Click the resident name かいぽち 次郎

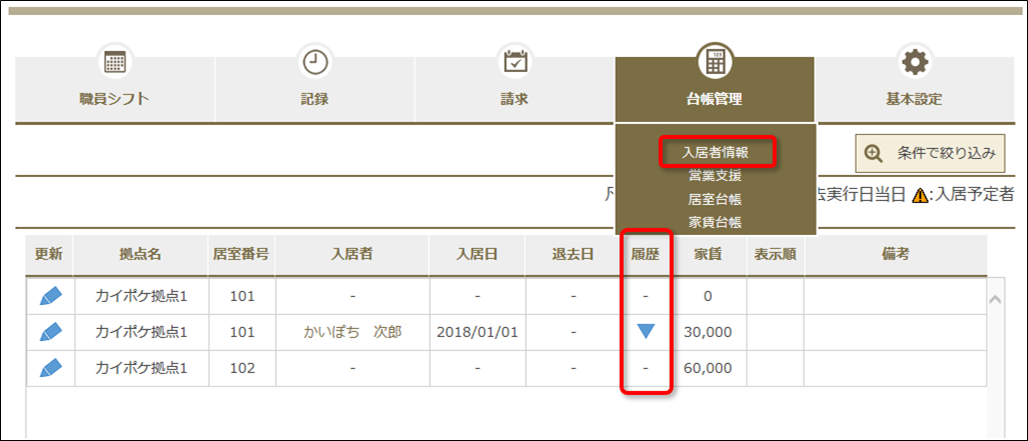point(352,332)
